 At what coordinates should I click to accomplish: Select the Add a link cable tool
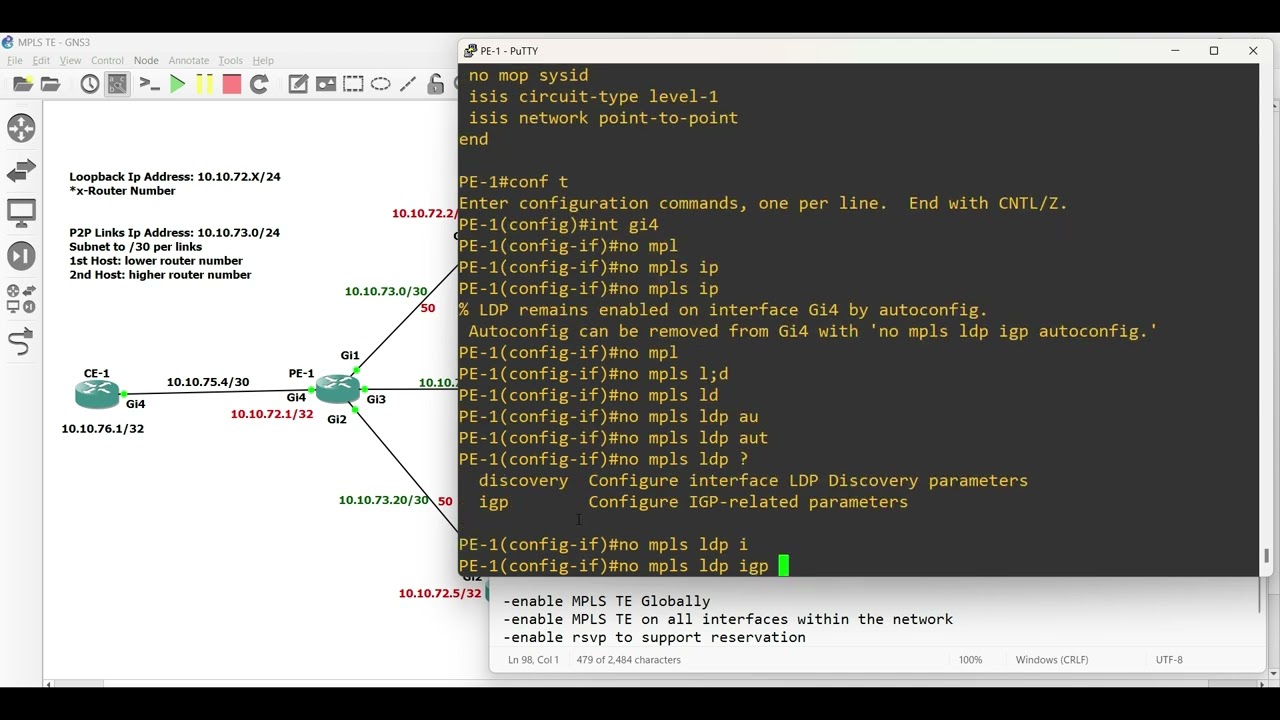click(x=21, y=342)
